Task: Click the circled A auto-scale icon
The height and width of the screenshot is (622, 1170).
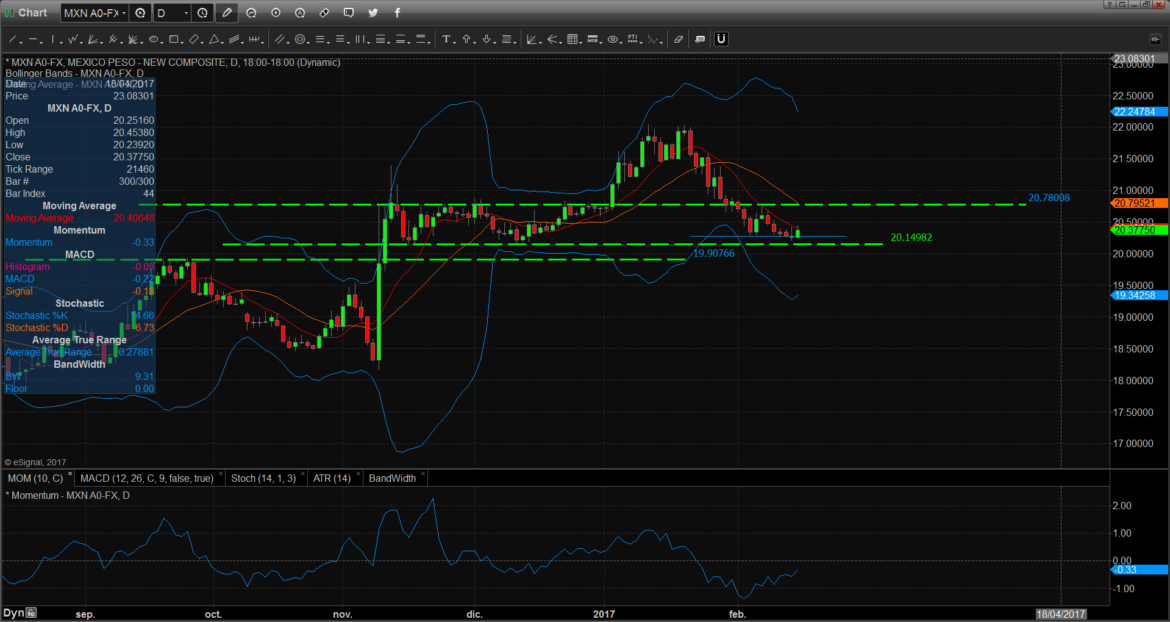Action: (300, 13)
